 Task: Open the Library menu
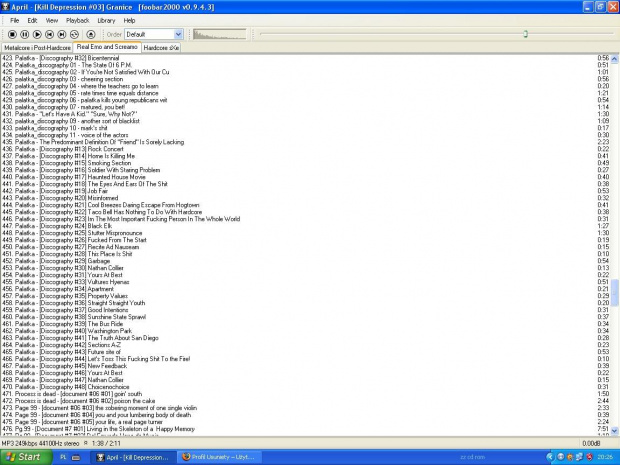click(x=105, y=20)
